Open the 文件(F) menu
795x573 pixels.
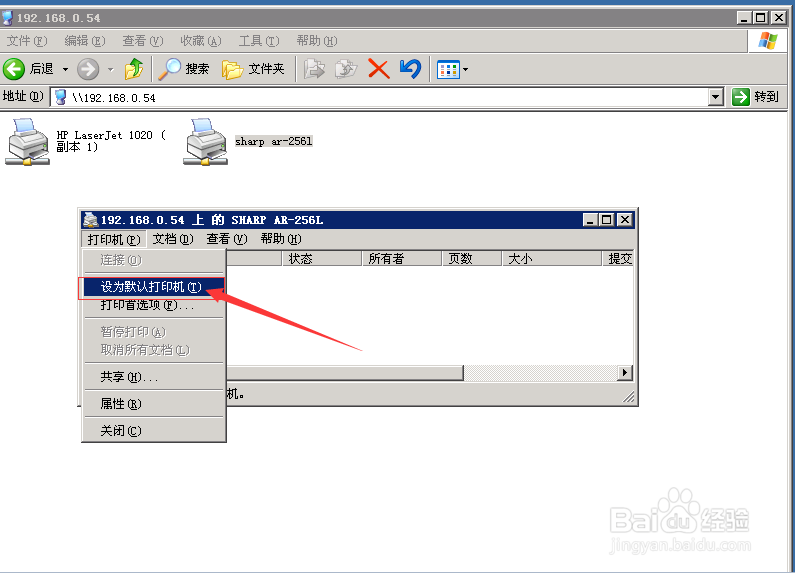coord(27,41)
